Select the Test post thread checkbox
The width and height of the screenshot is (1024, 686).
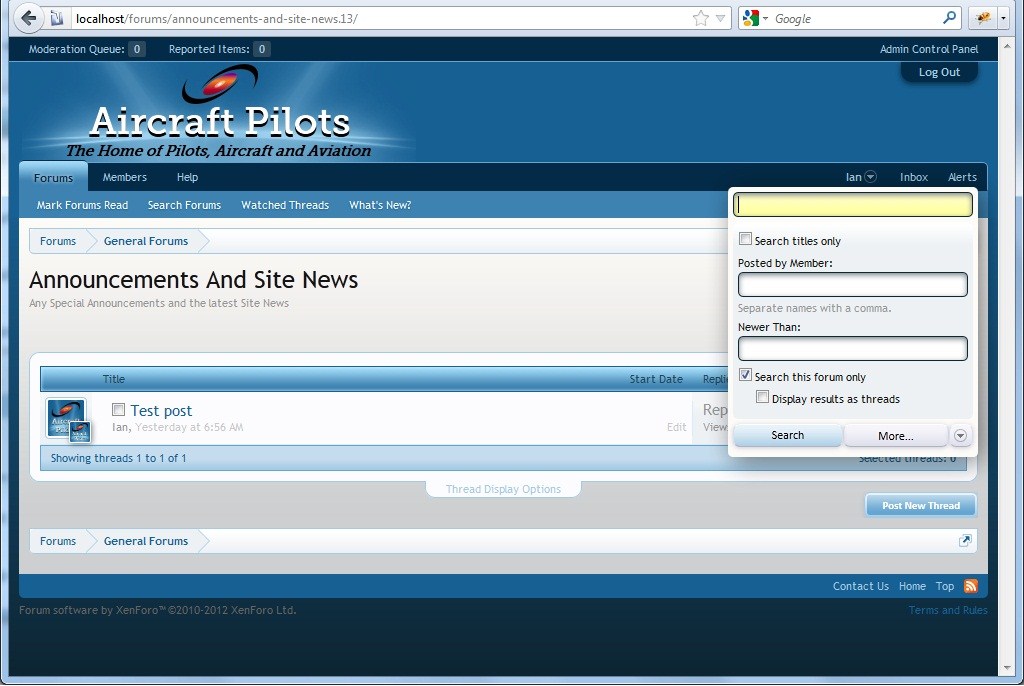(118, 410)
